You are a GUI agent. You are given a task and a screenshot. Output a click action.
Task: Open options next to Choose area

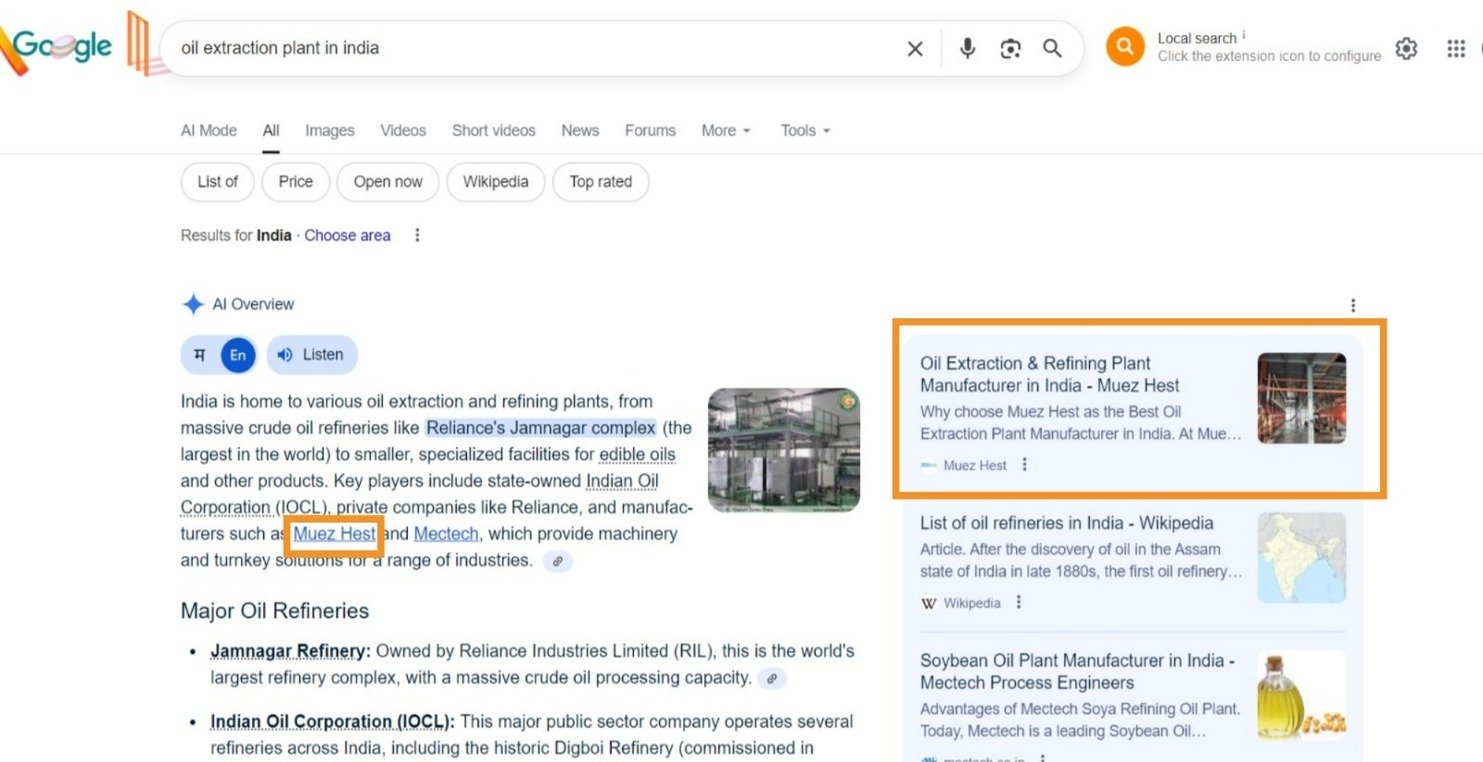(417, 235)
